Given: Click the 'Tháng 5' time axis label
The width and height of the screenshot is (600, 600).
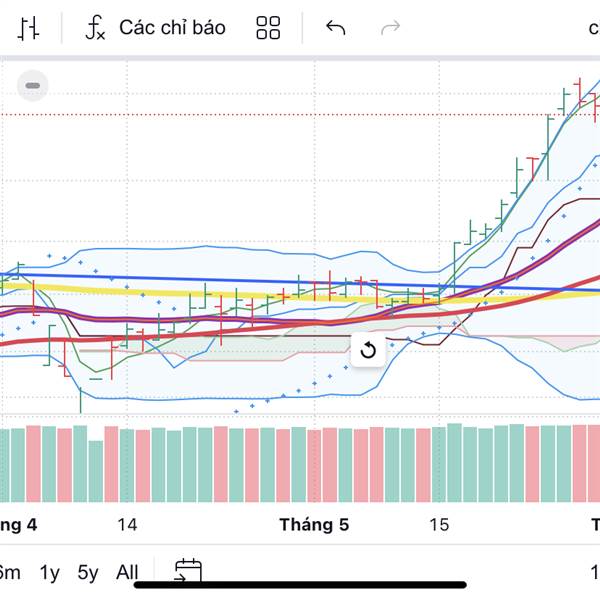Looking at the screenshot, I should (314, 525).
